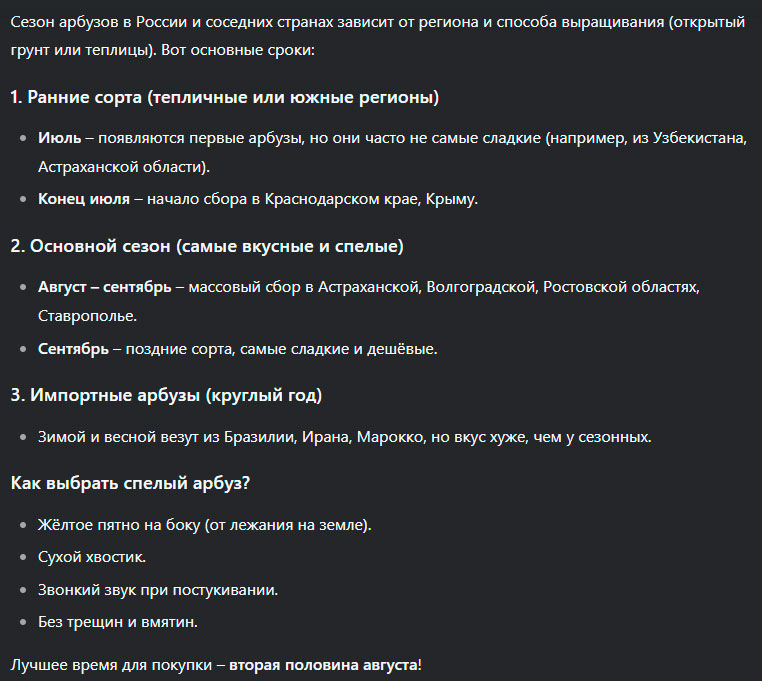
Task: Click the text Астраханской области in first bullet
Action: [121, 167]
